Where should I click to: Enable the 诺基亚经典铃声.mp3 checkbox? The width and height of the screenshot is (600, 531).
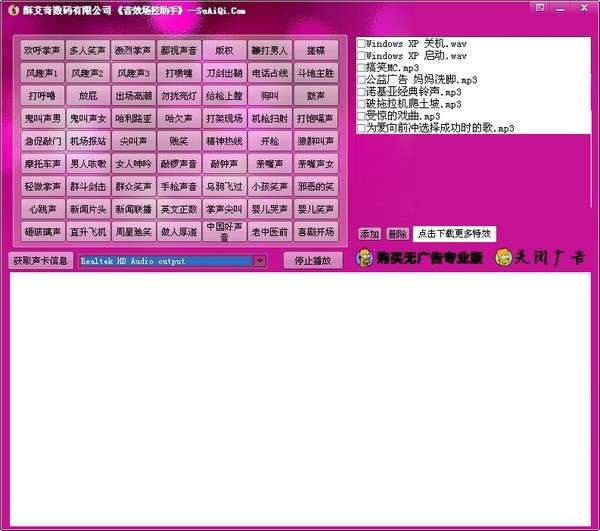(361, 92)
